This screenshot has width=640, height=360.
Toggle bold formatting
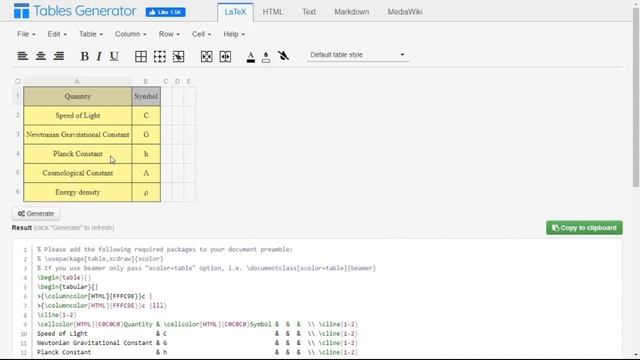click(84, 56)
